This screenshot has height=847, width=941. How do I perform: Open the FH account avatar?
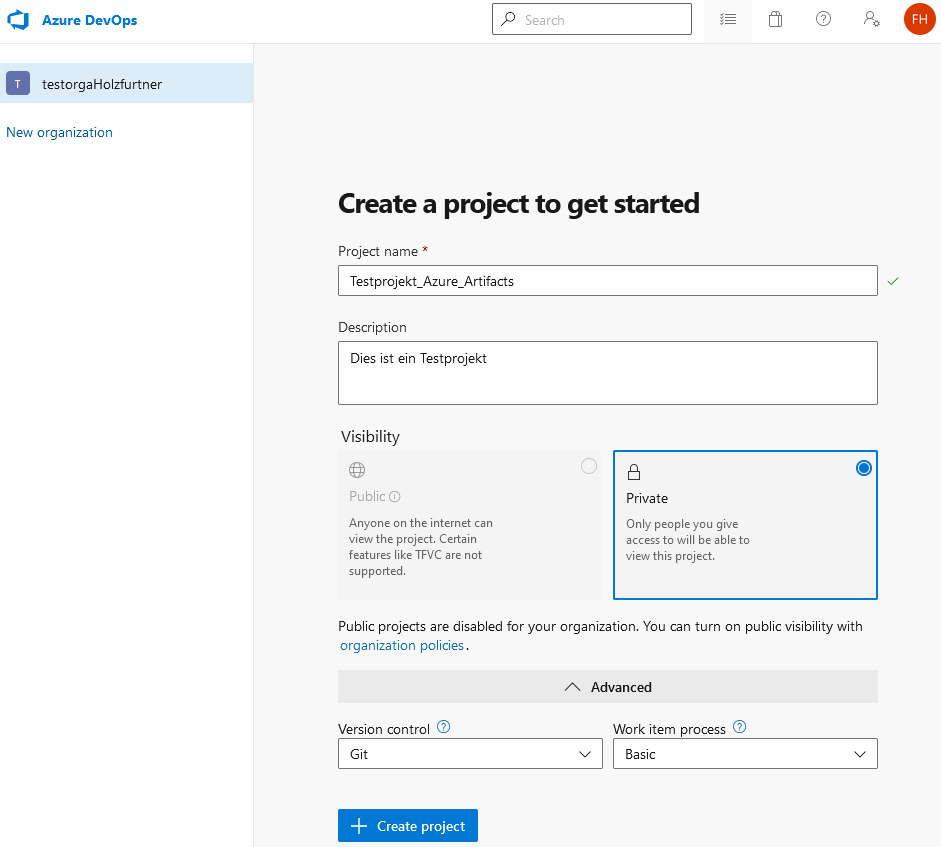pos(919,19)
